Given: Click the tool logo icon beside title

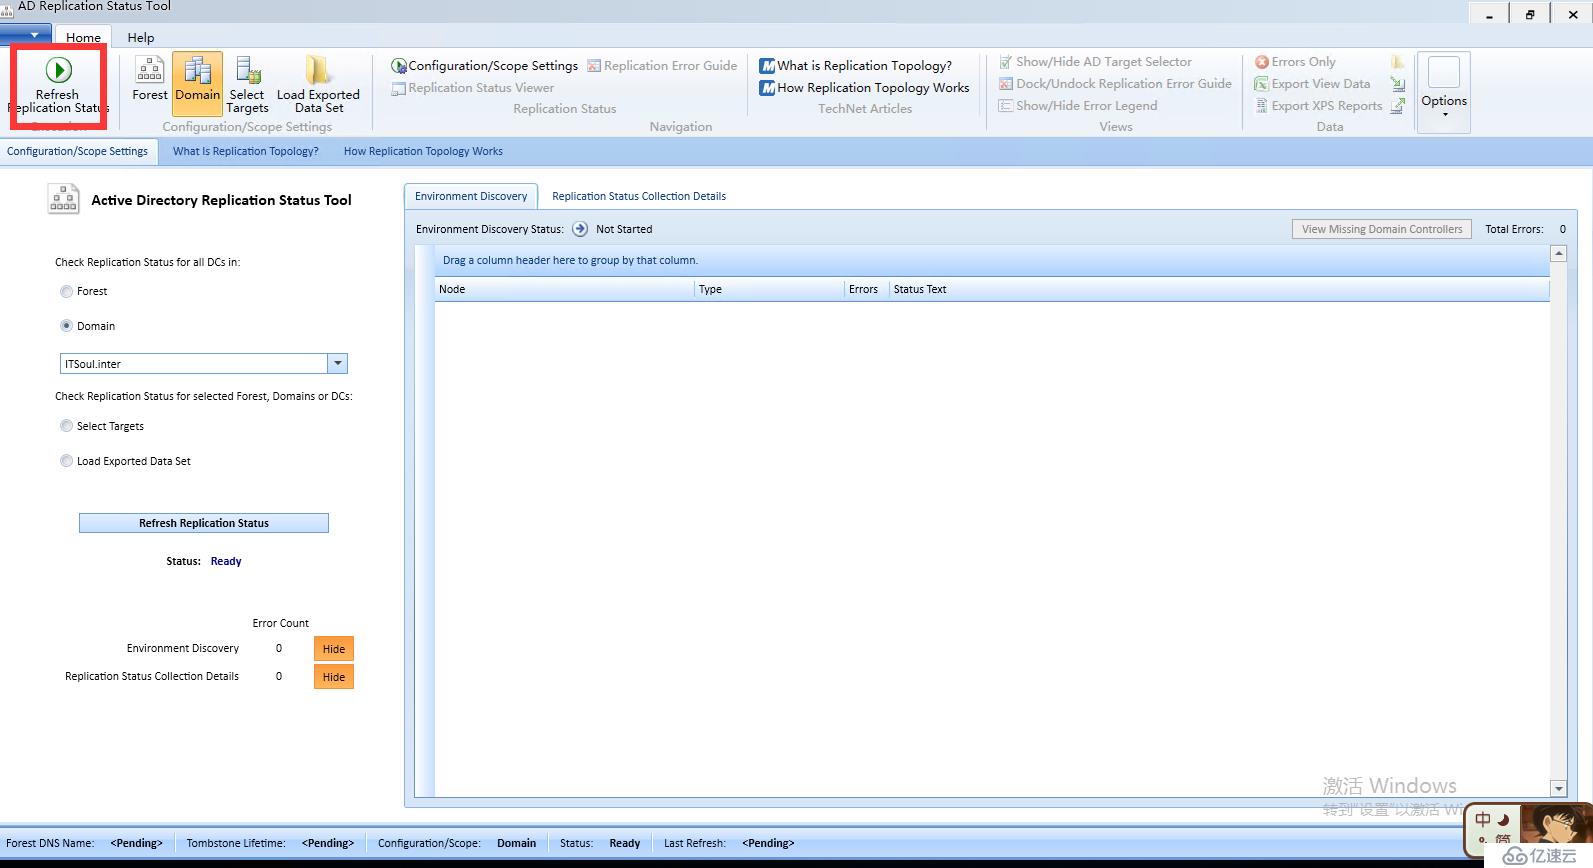Looking at the screenshot, I should 64,199.
